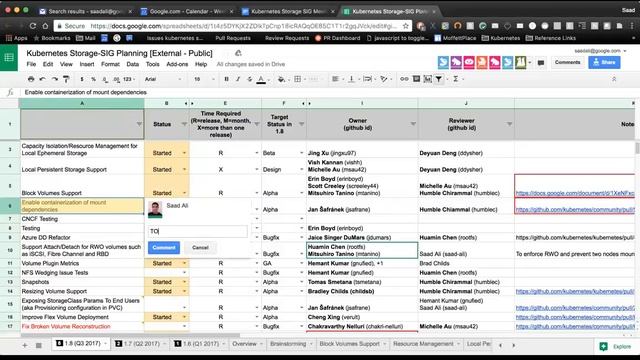Screen dimensions: 640x360
Task: Open horizontal align options
Action: click(x=336, y=79)
